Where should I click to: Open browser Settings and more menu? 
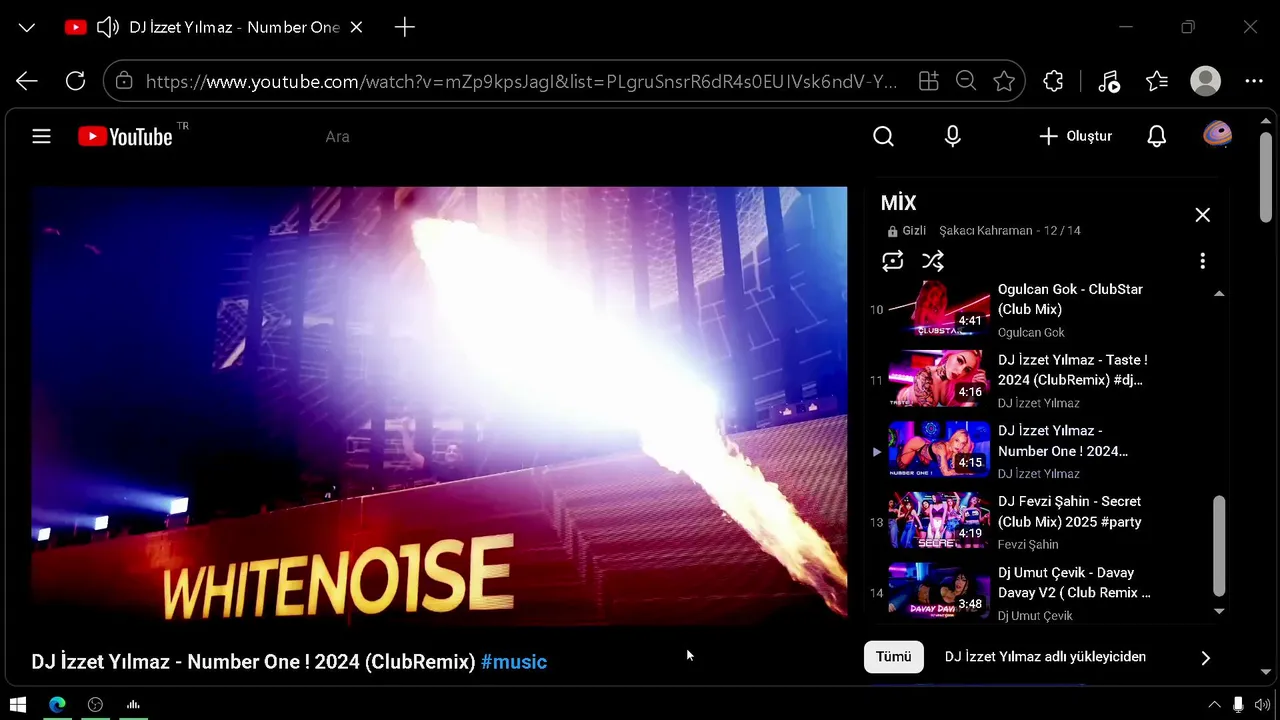[1254, 82]
